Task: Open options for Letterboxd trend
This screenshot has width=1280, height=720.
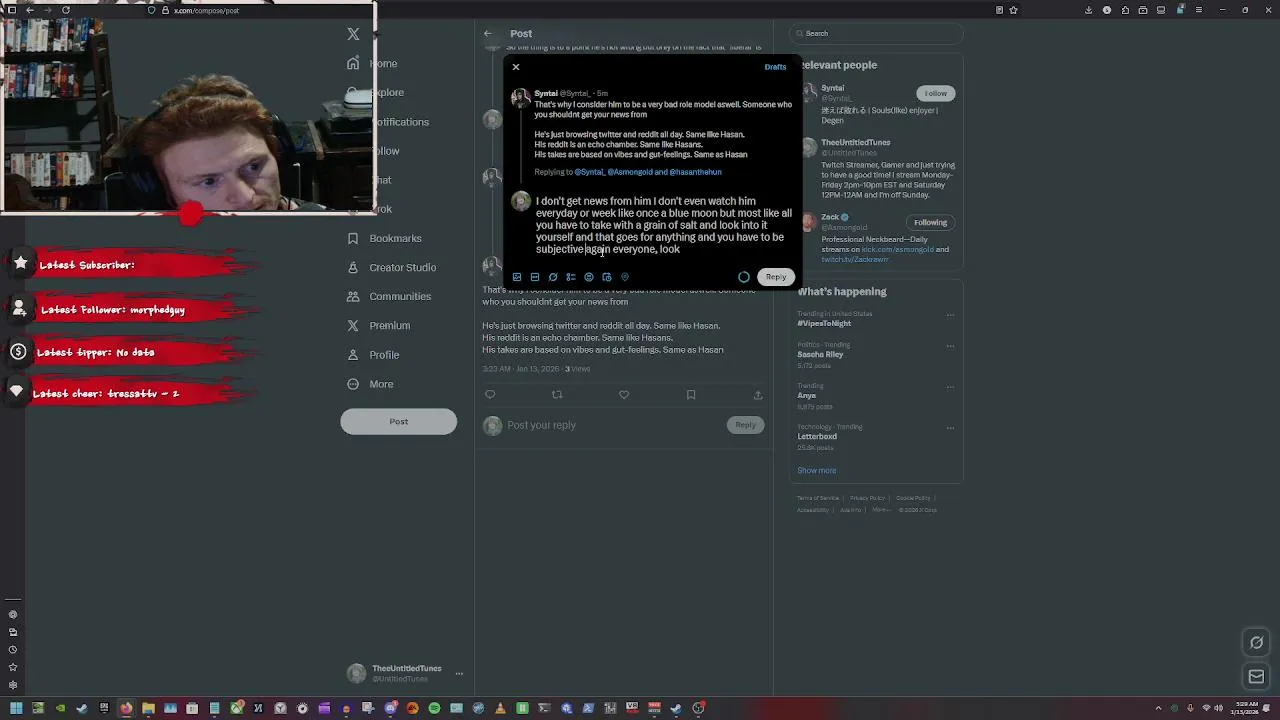Action: click(x=950, y=428)
